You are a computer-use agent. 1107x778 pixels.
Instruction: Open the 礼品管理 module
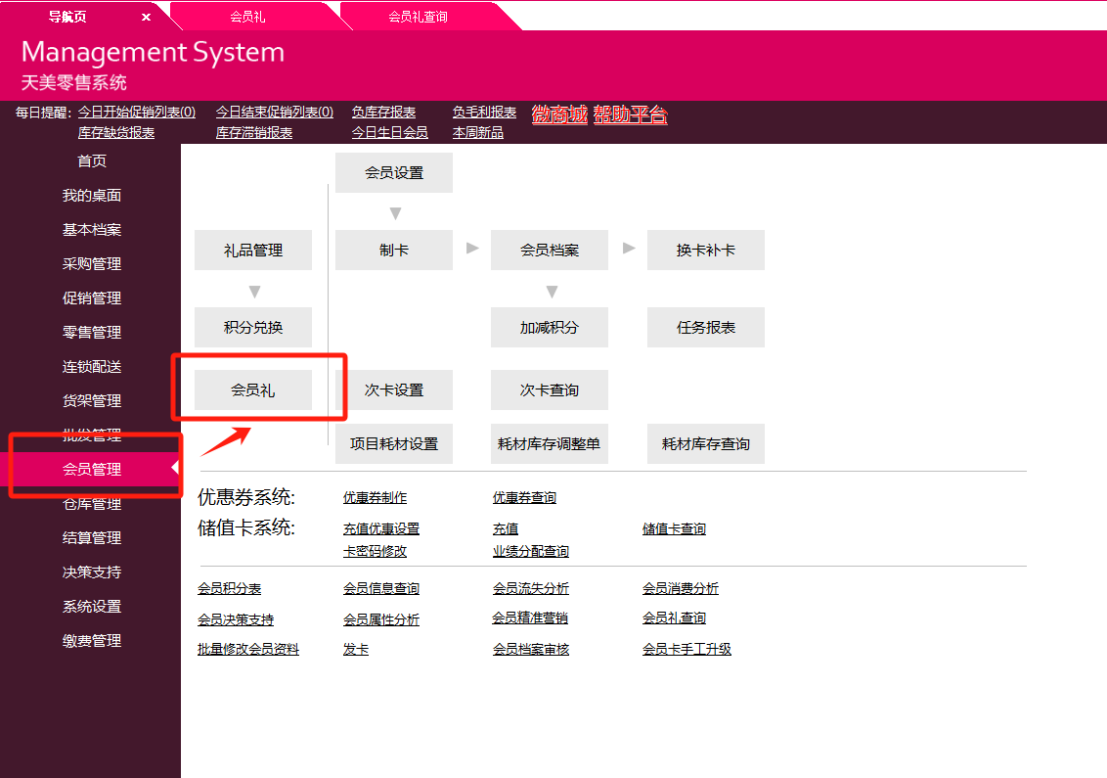pos(253,250)
